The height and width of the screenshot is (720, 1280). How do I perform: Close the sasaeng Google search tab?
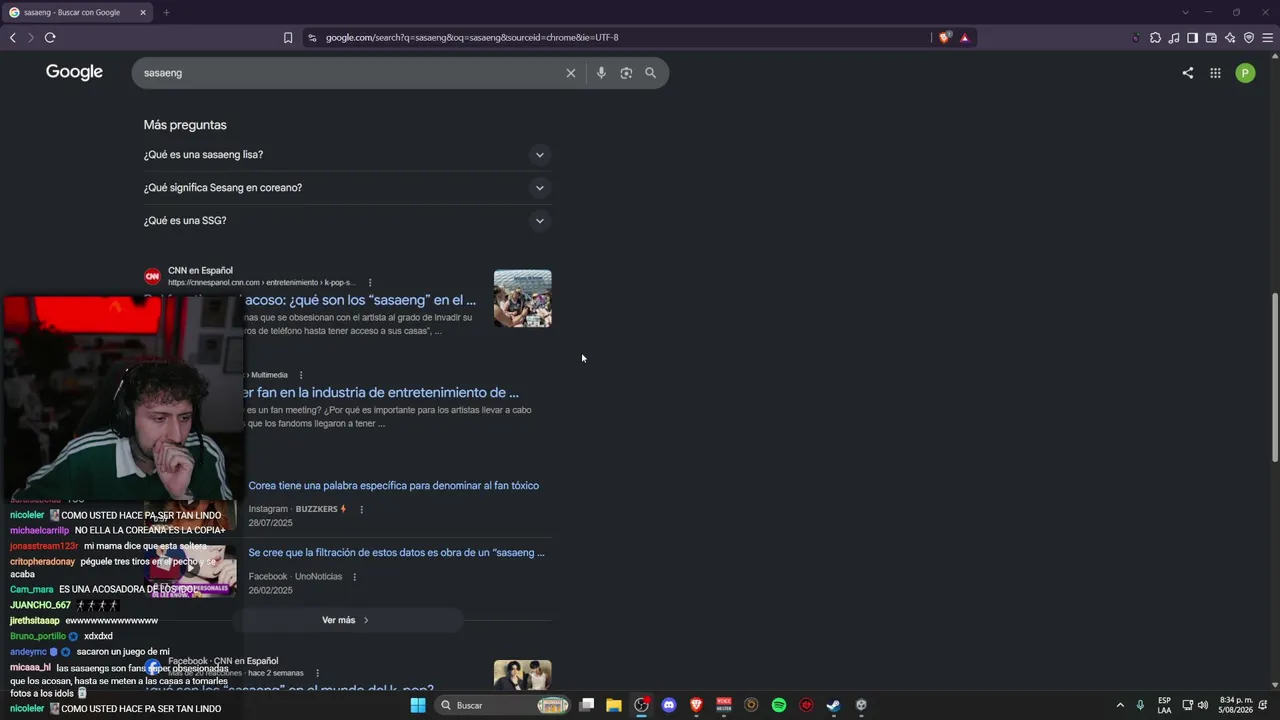143,12
